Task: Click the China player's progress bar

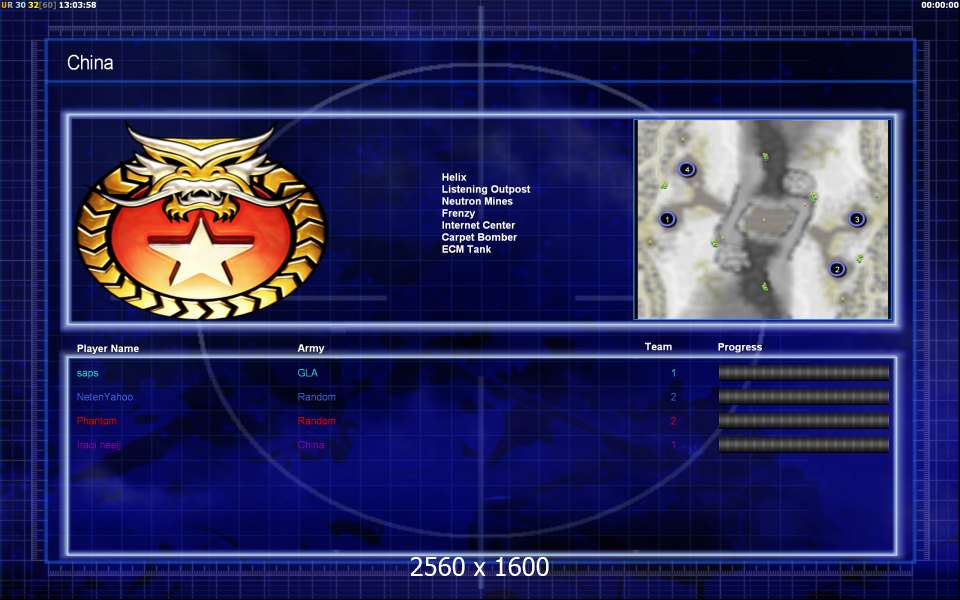Action: [x=803, y=444]
